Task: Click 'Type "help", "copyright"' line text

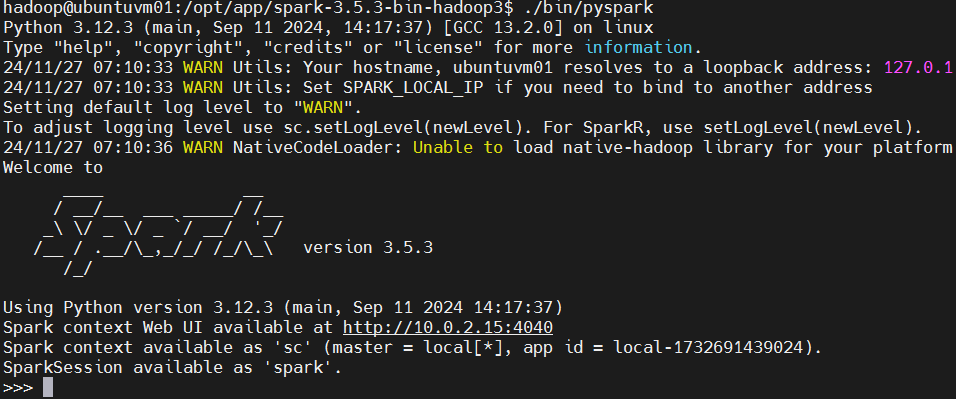Action: (x=128, y=48)
